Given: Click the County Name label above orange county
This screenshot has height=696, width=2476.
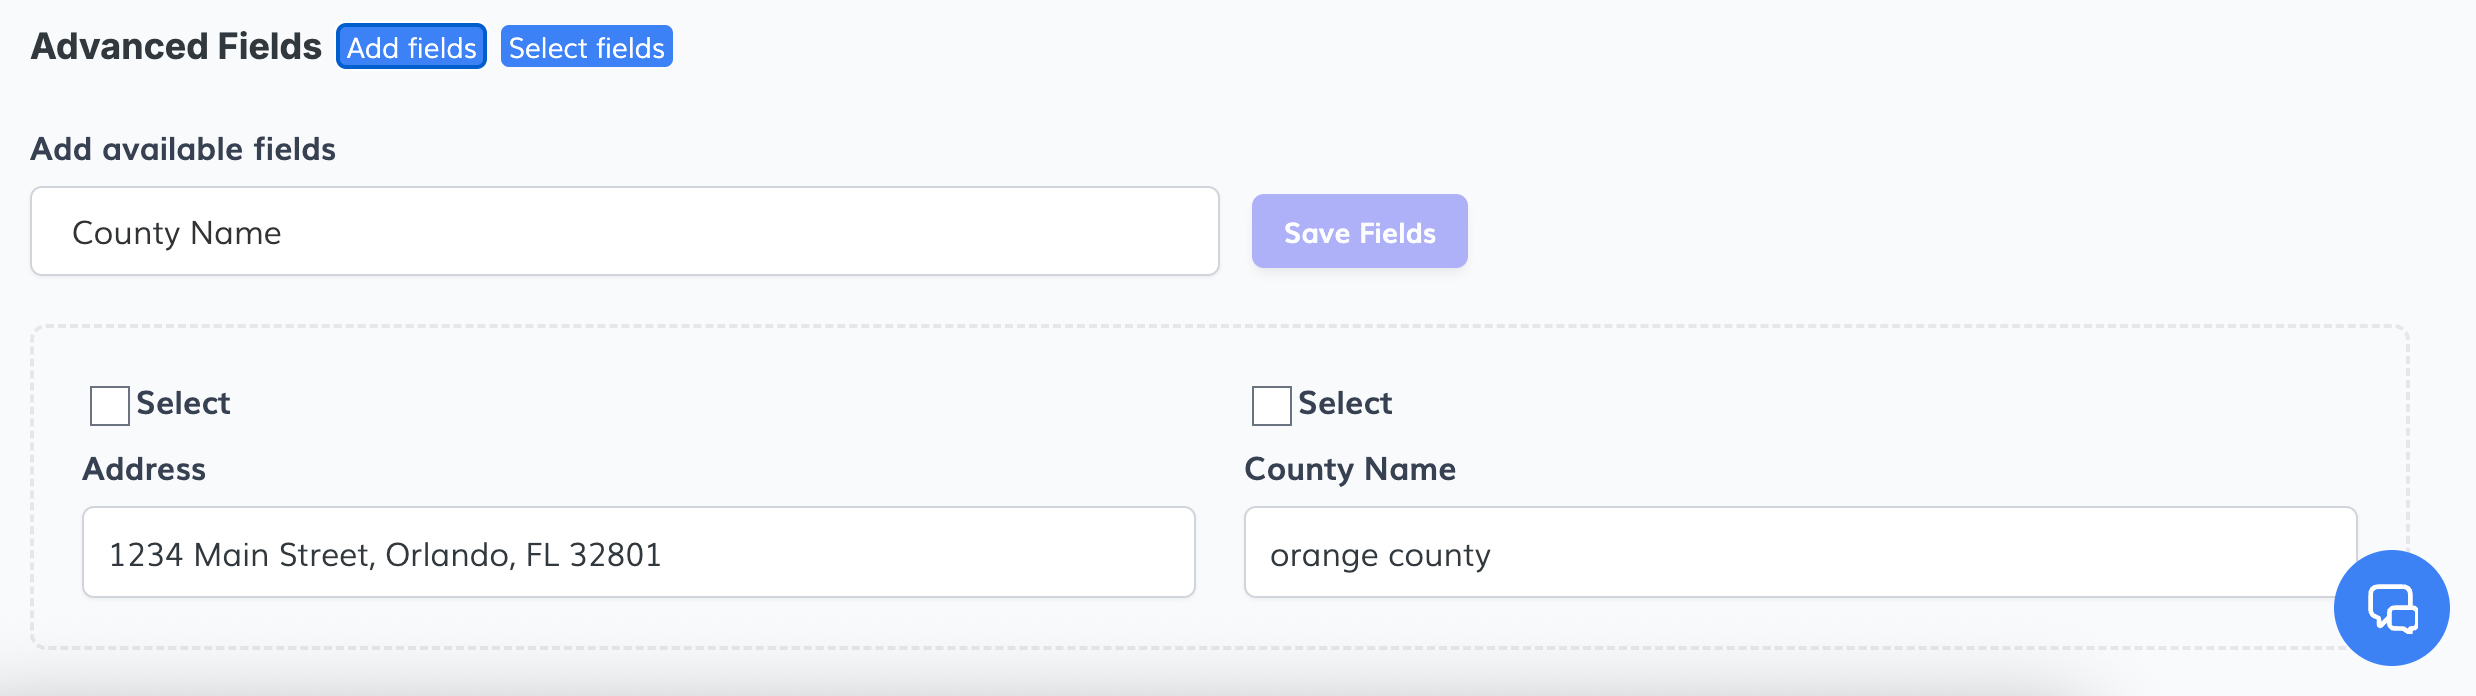Looking at the screenshot, I should pos(1349,469).
